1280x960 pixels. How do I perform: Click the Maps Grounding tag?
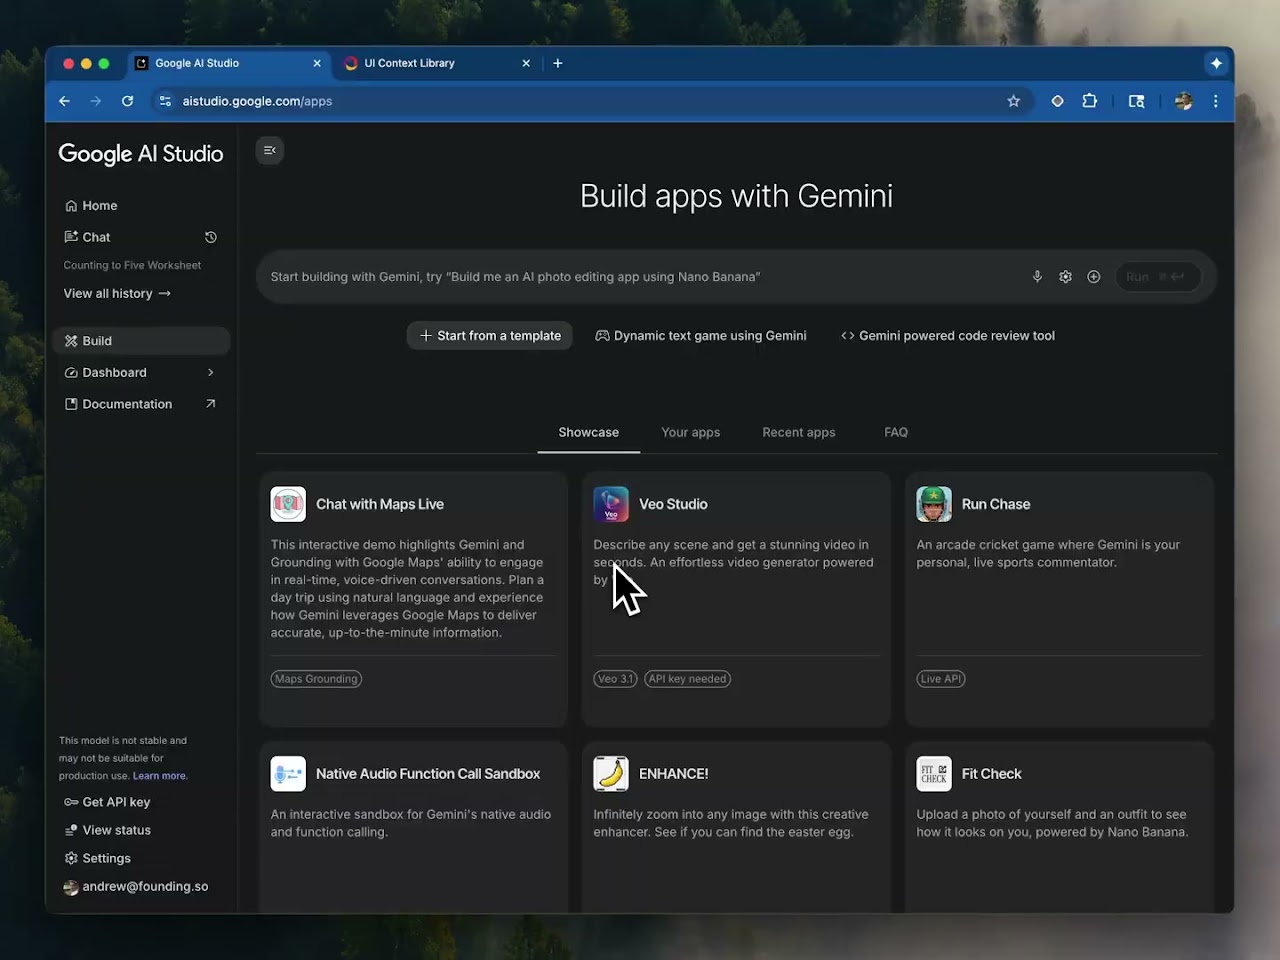pyautogui.click(x=316, y=679)
